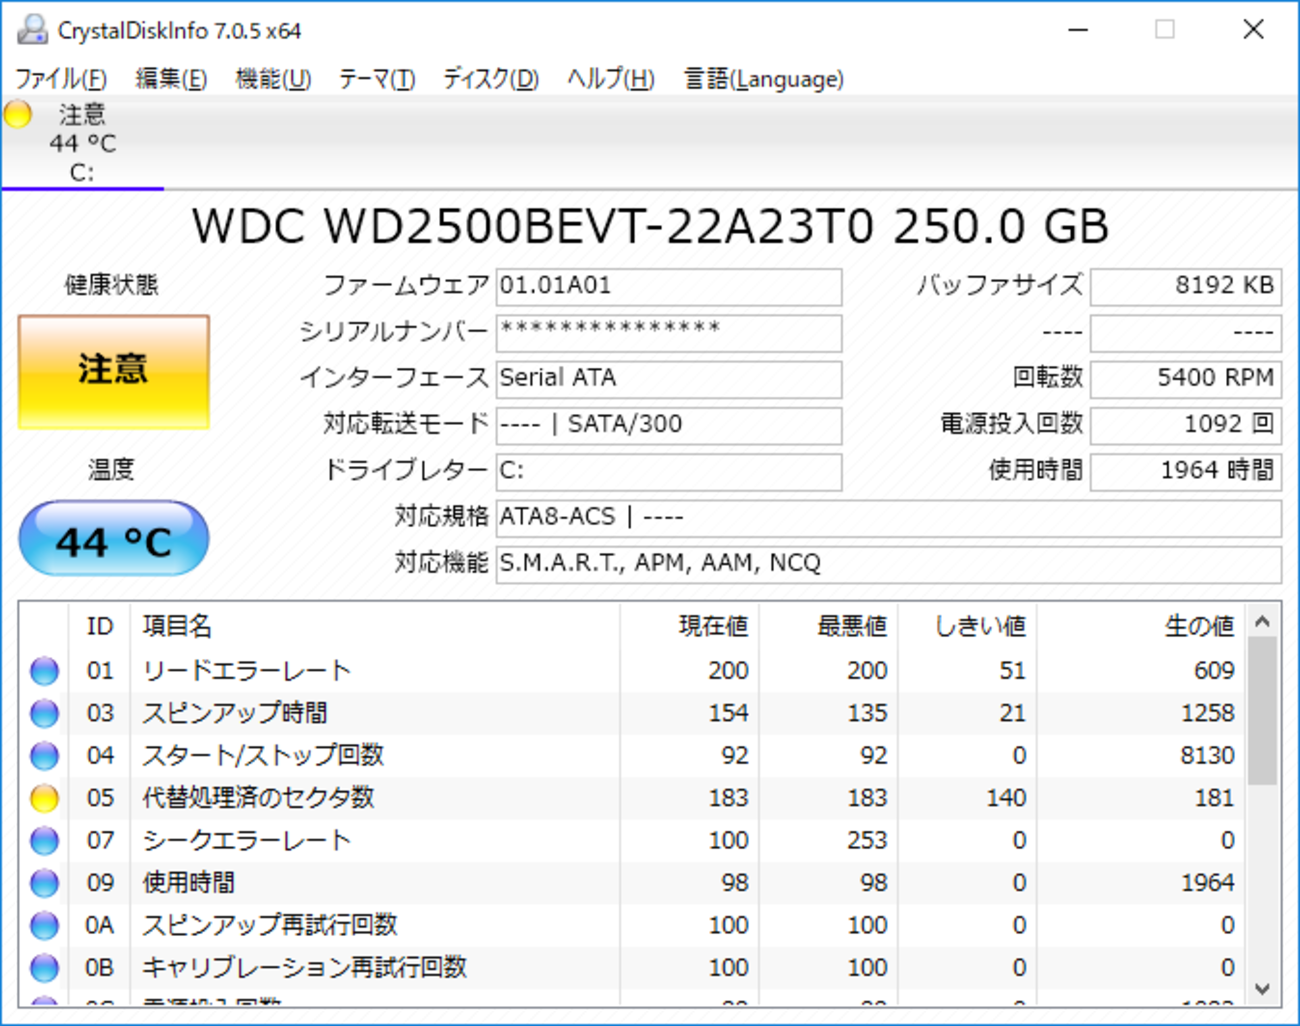Image resolution: width=1300 pixels, height=1026 pixels.
Task: Click the yellow 注意 health status button
Action: point(114,372)
